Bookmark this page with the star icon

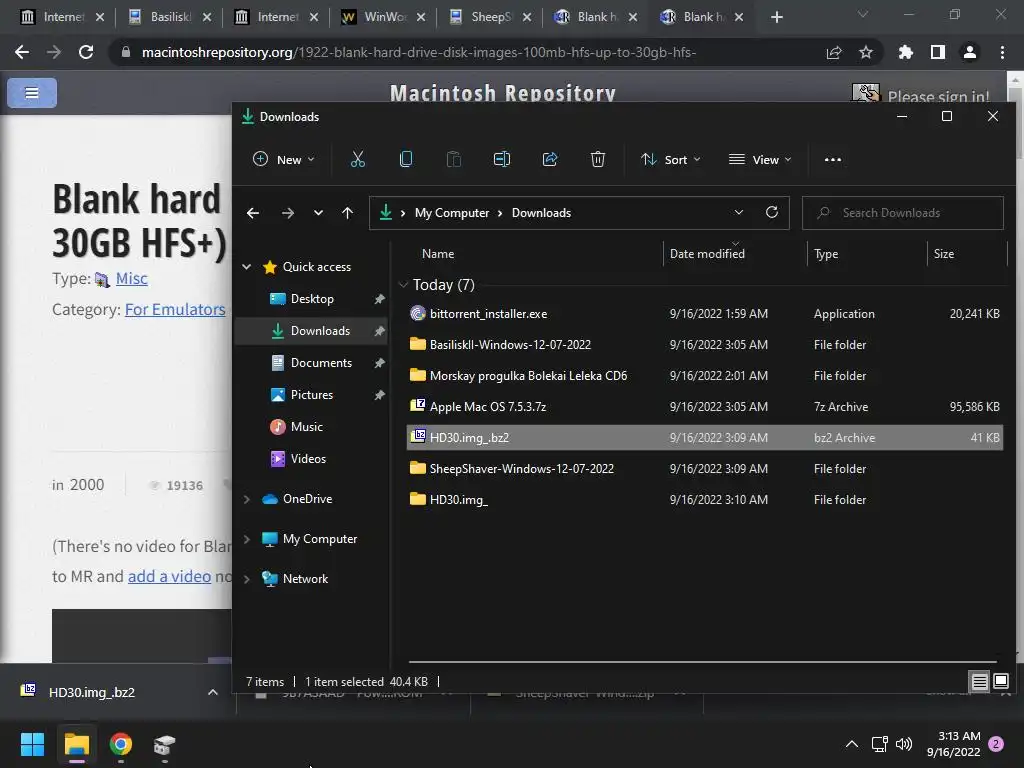coord(866,52)
